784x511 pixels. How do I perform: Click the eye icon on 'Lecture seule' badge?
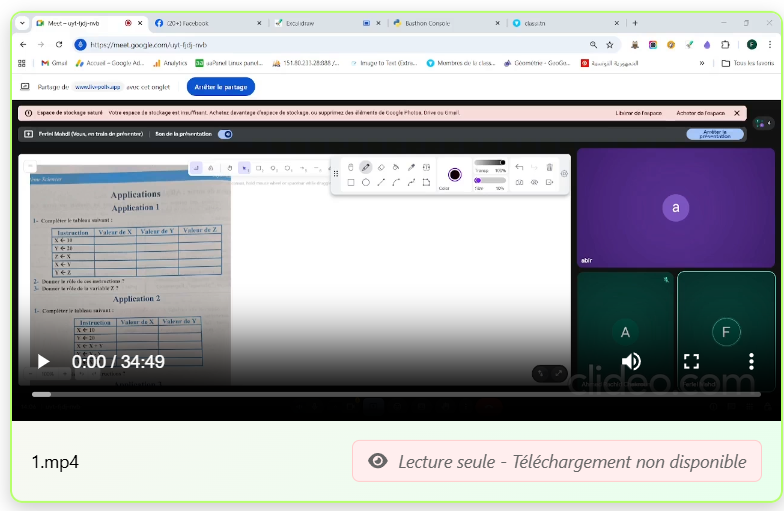378,461
